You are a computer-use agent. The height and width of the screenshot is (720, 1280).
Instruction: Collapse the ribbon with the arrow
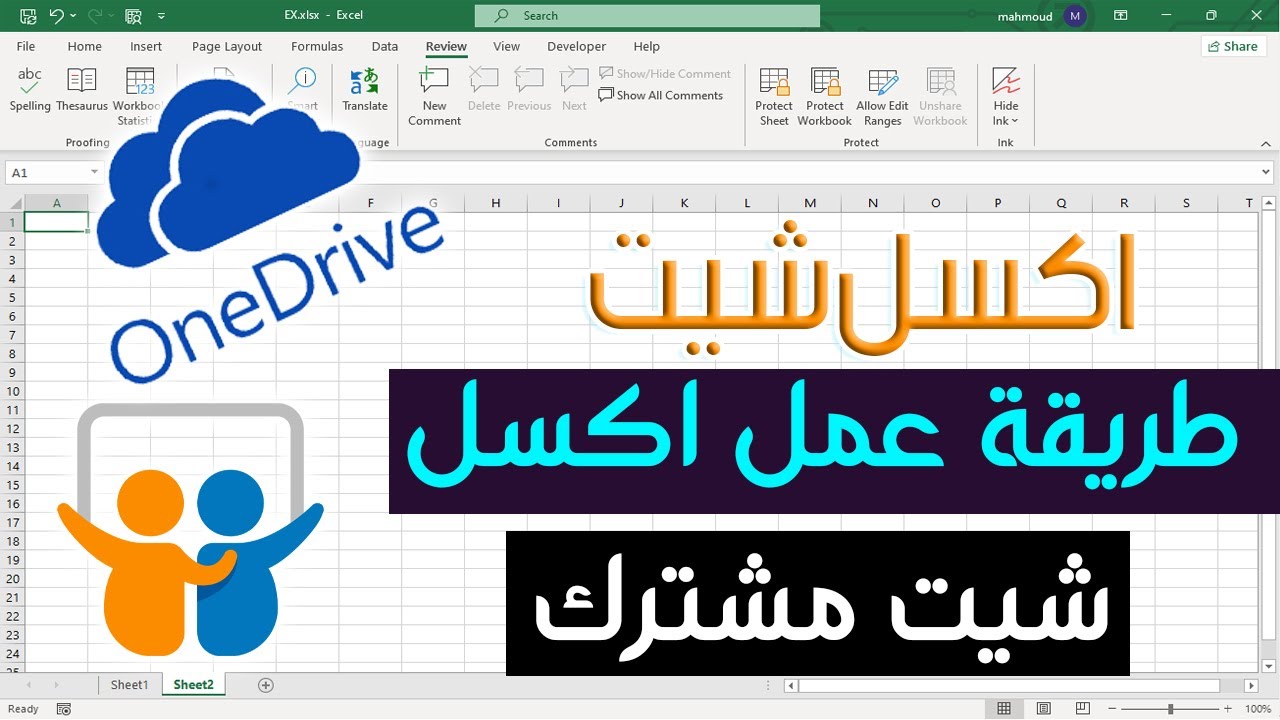(1266, 142)
